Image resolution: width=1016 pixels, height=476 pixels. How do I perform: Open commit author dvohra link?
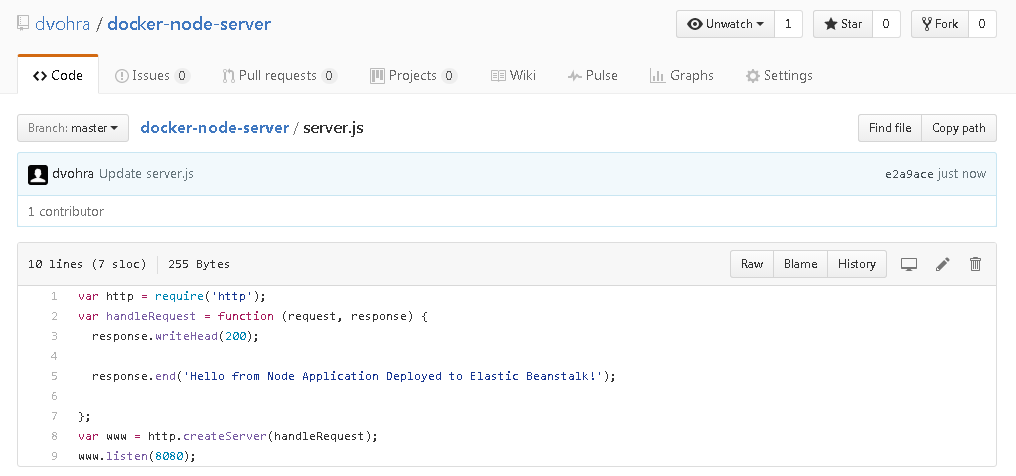point(73,174)
